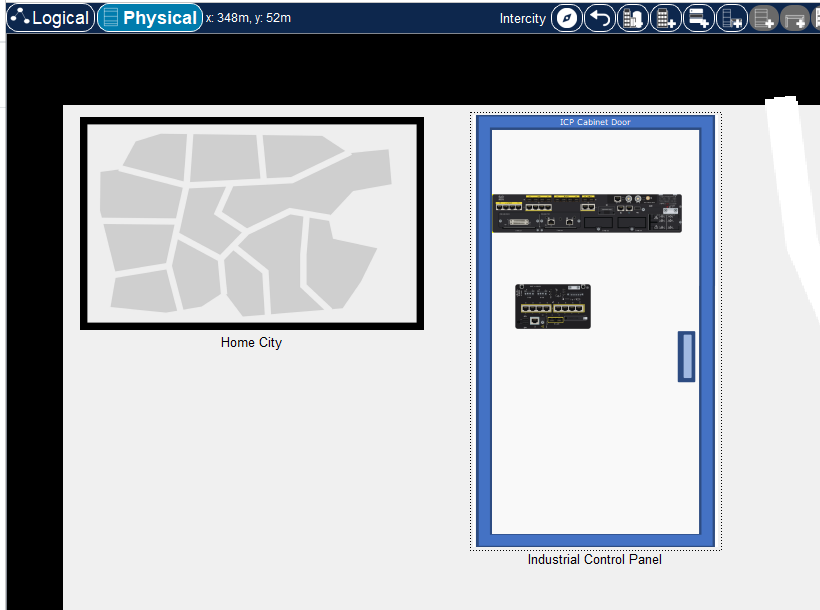Screen dimensions: 820x610
Task: Click the Home City text label
Action: pyautogui.click(x=251, y=342)
